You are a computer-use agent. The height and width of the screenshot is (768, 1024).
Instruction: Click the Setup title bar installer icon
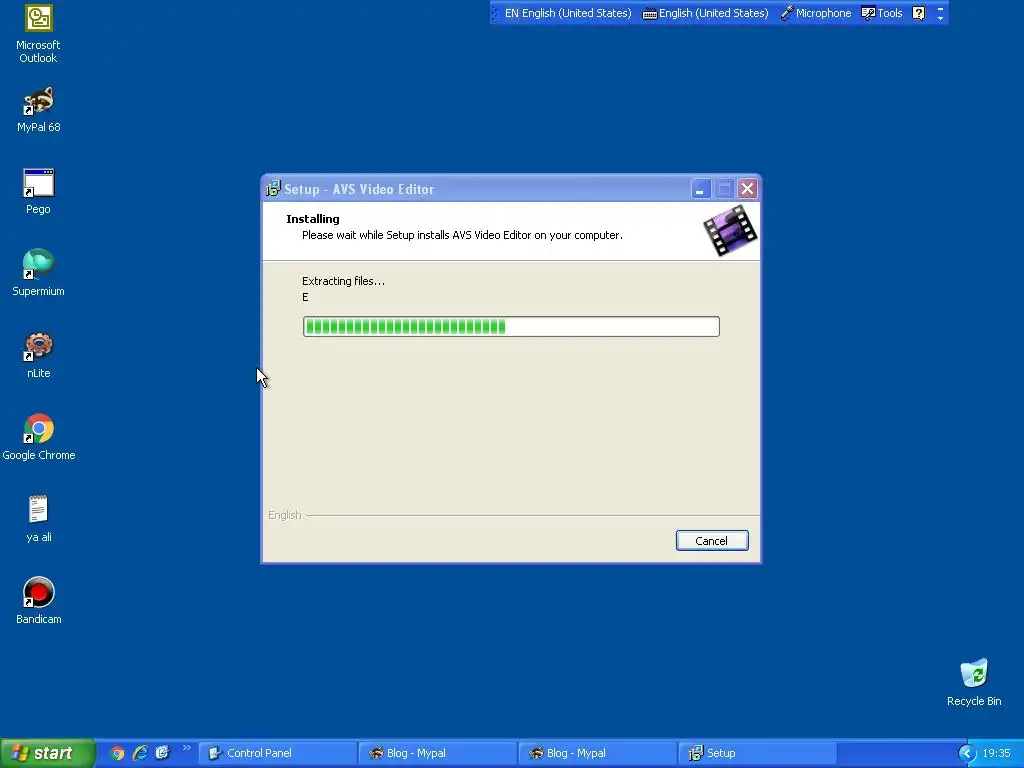click(x=273, y=189)
